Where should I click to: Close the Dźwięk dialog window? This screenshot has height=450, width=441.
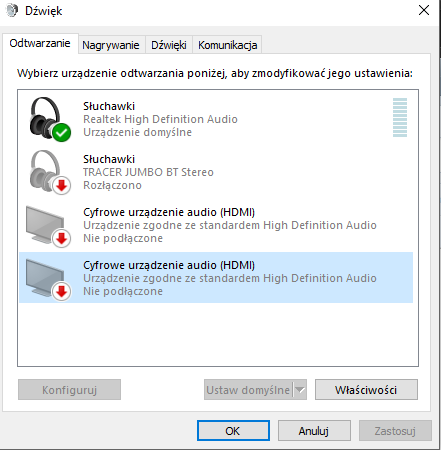[424, 10]
